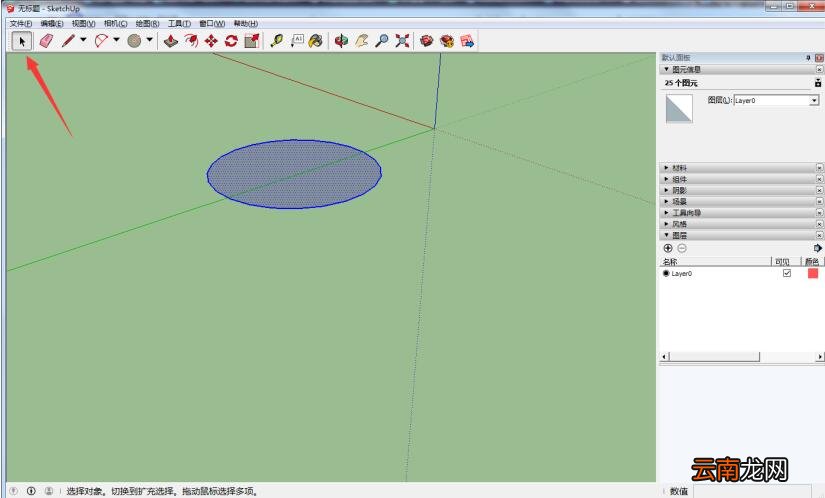This screenshot has height=498, width=825.
Task: Open the 窗口(W) menu
Action: coord(212,24)
